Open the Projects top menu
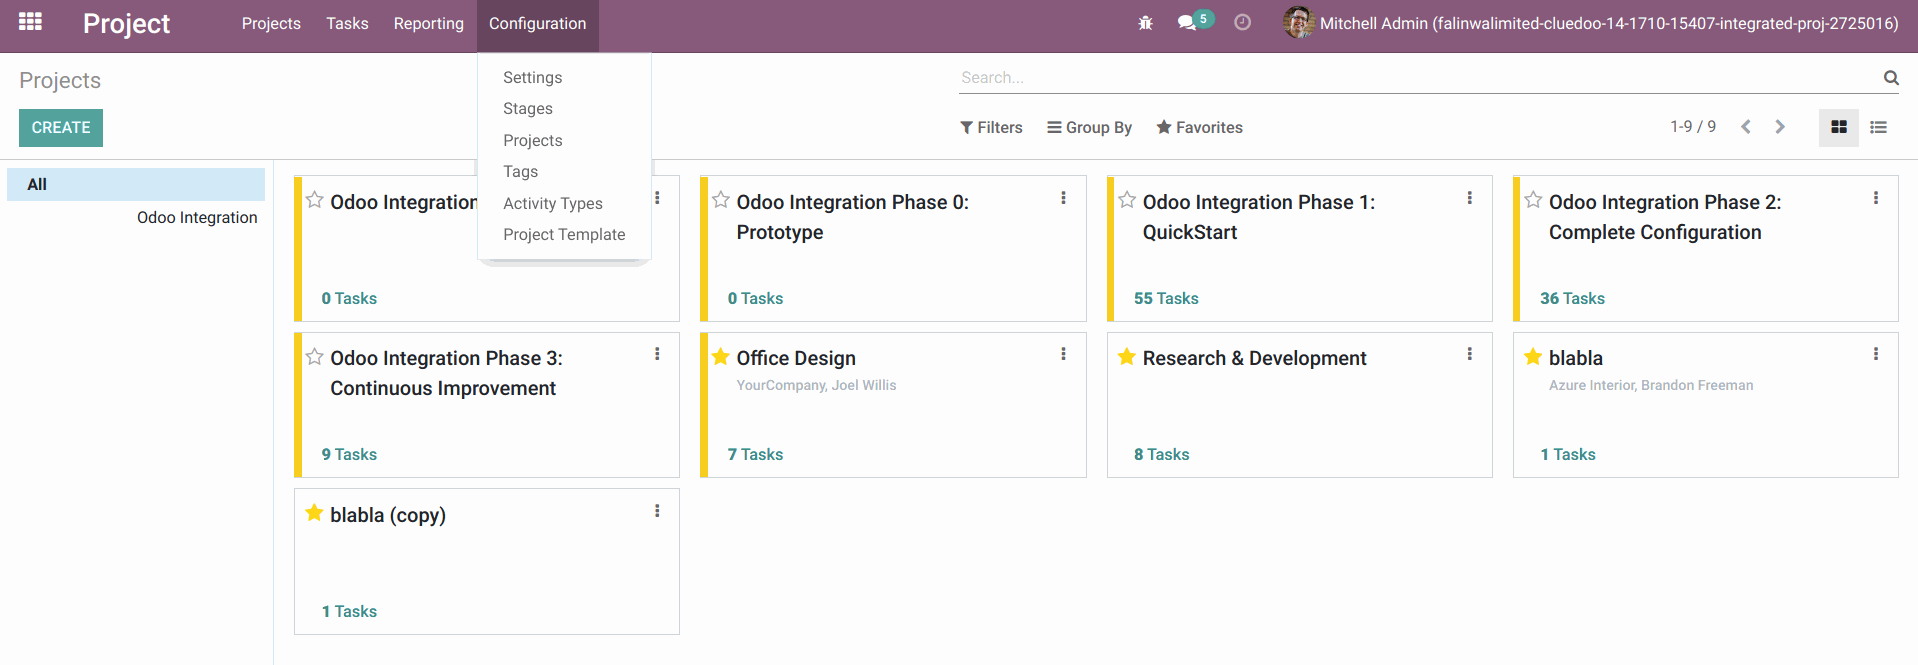 (271, 23)
